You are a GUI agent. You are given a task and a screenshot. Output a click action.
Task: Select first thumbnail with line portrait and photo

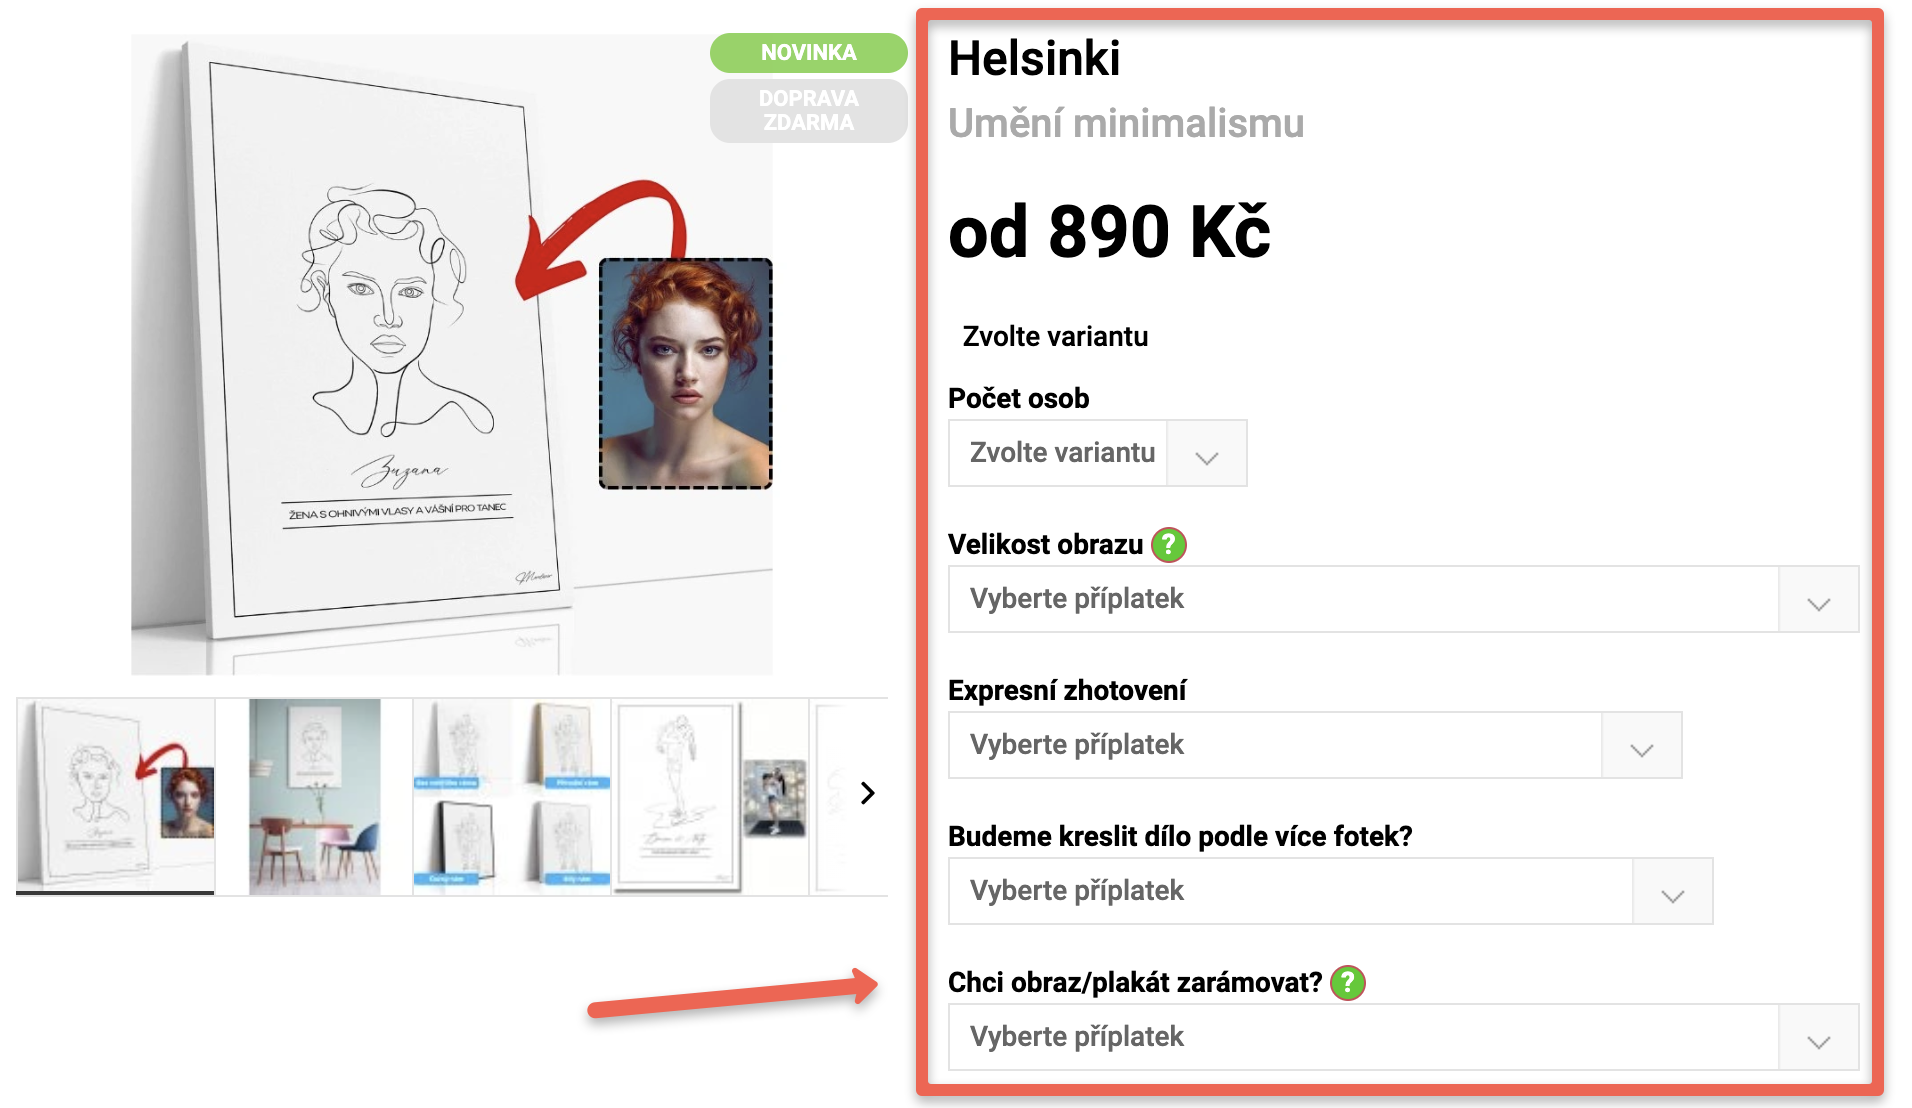click(115, 796)
